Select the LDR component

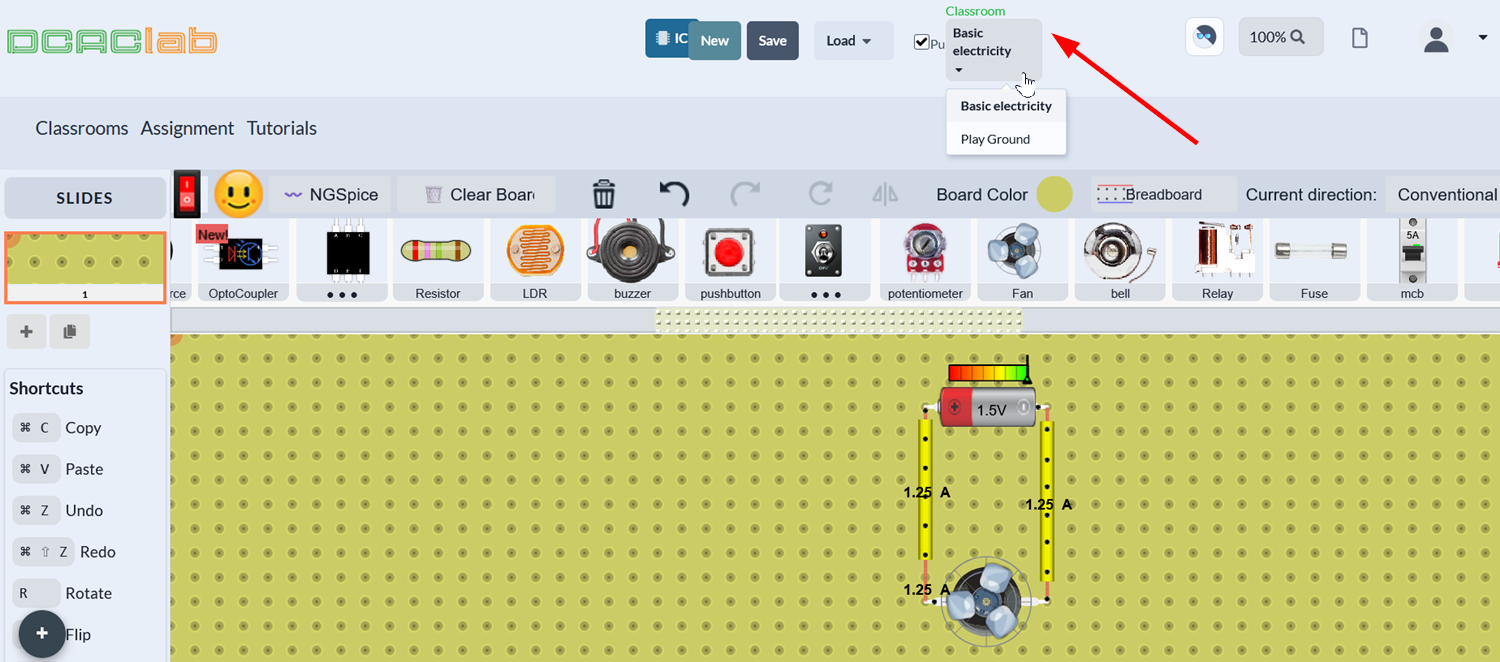pos(535,262)
